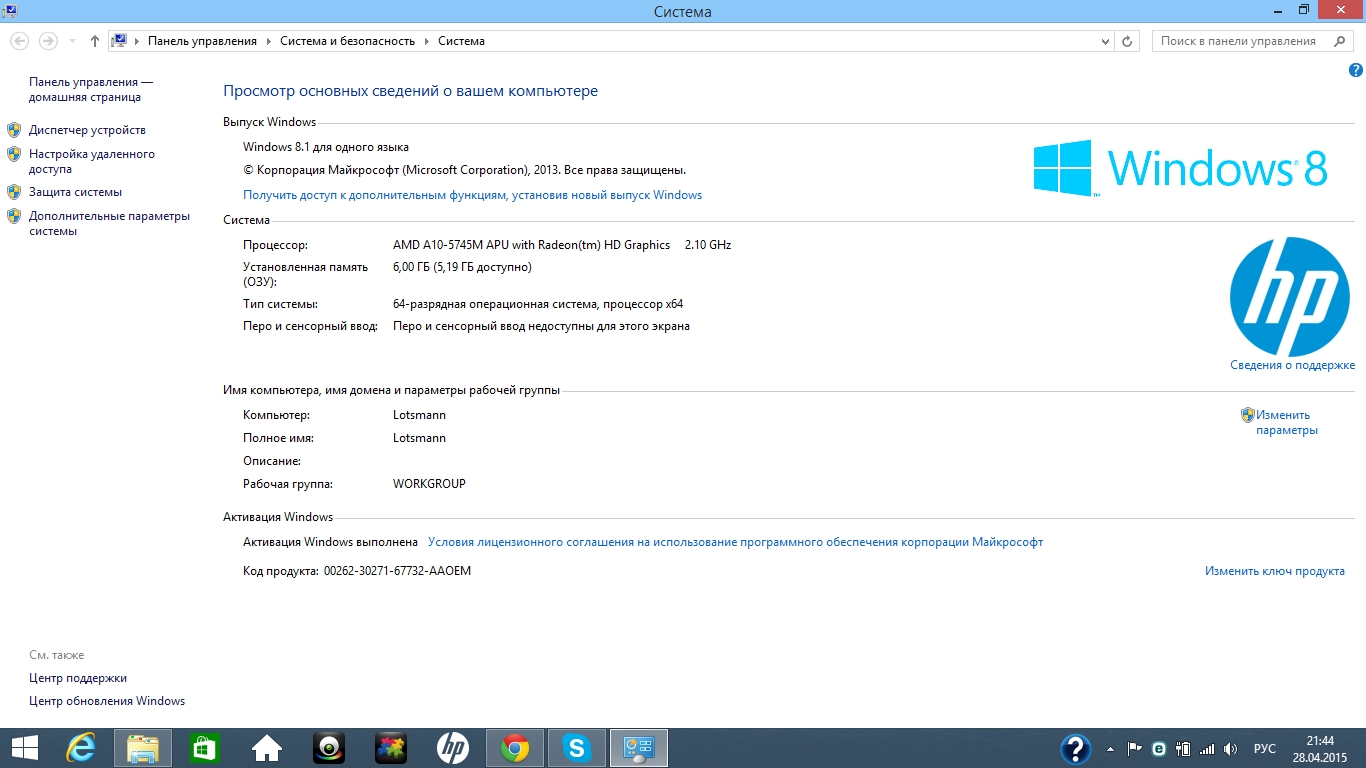Open Защита системы
Screen dimensions: 1366x768
pyautogui.click(x=75, y=192)
